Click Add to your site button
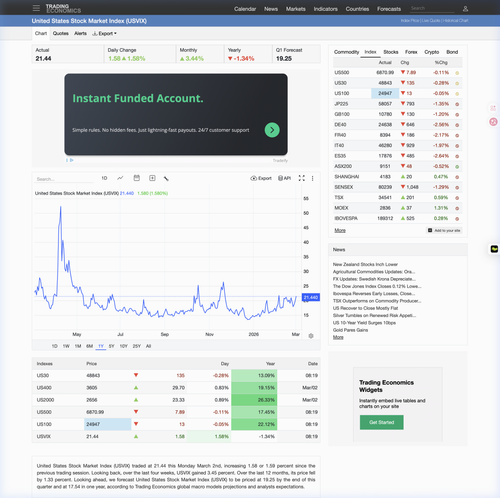The width and height of the screenshot is (500, 498). tap(444, 230)
